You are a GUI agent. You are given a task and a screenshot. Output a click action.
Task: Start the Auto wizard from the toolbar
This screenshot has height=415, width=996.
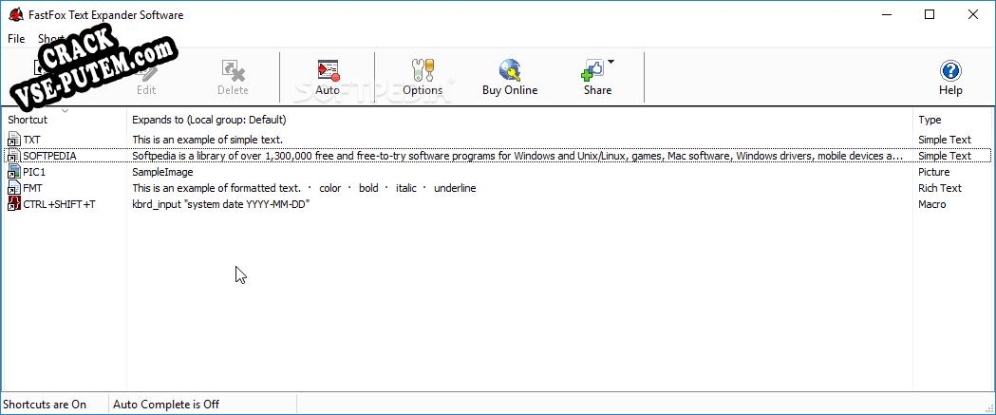(328, 77)
